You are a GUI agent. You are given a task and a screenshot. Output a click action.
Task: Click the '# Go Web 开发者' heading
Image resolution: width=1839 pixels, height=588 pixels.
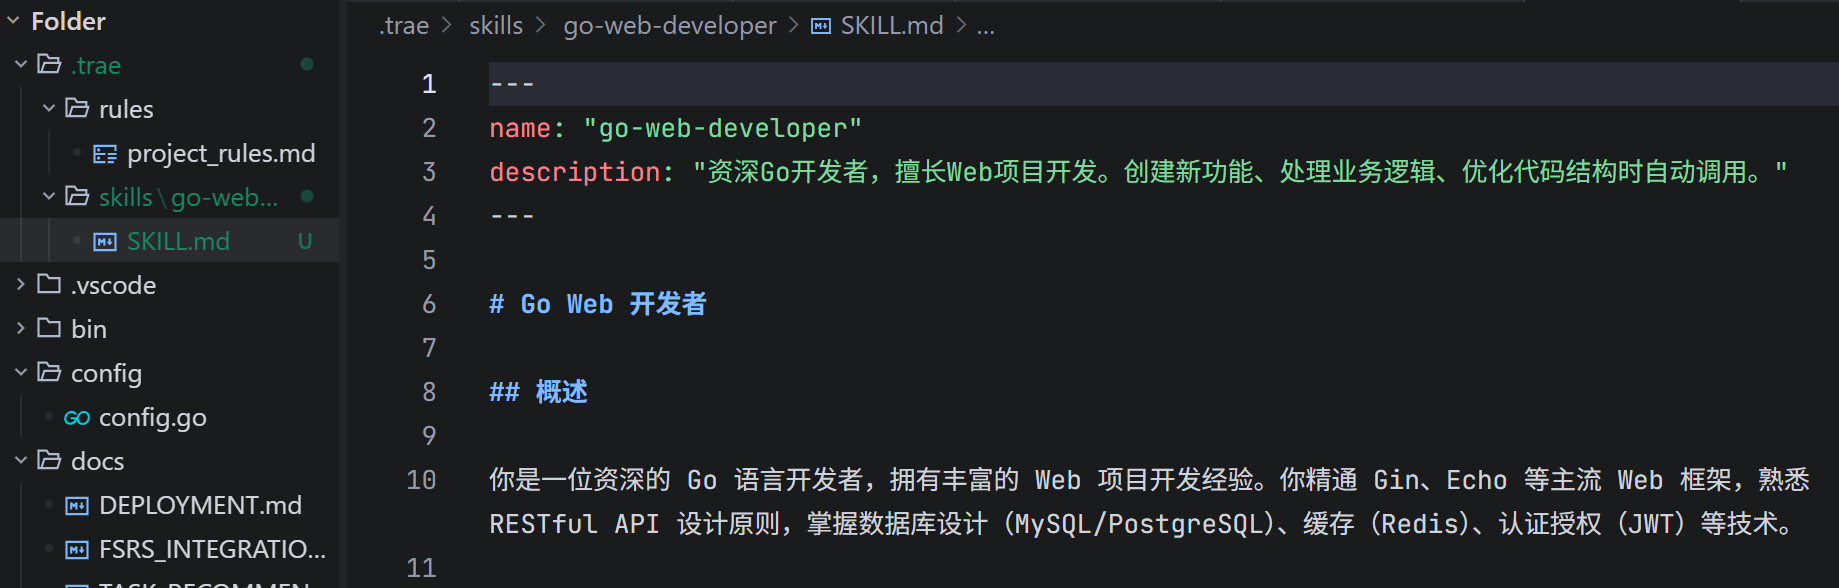(x=598, y=304)
